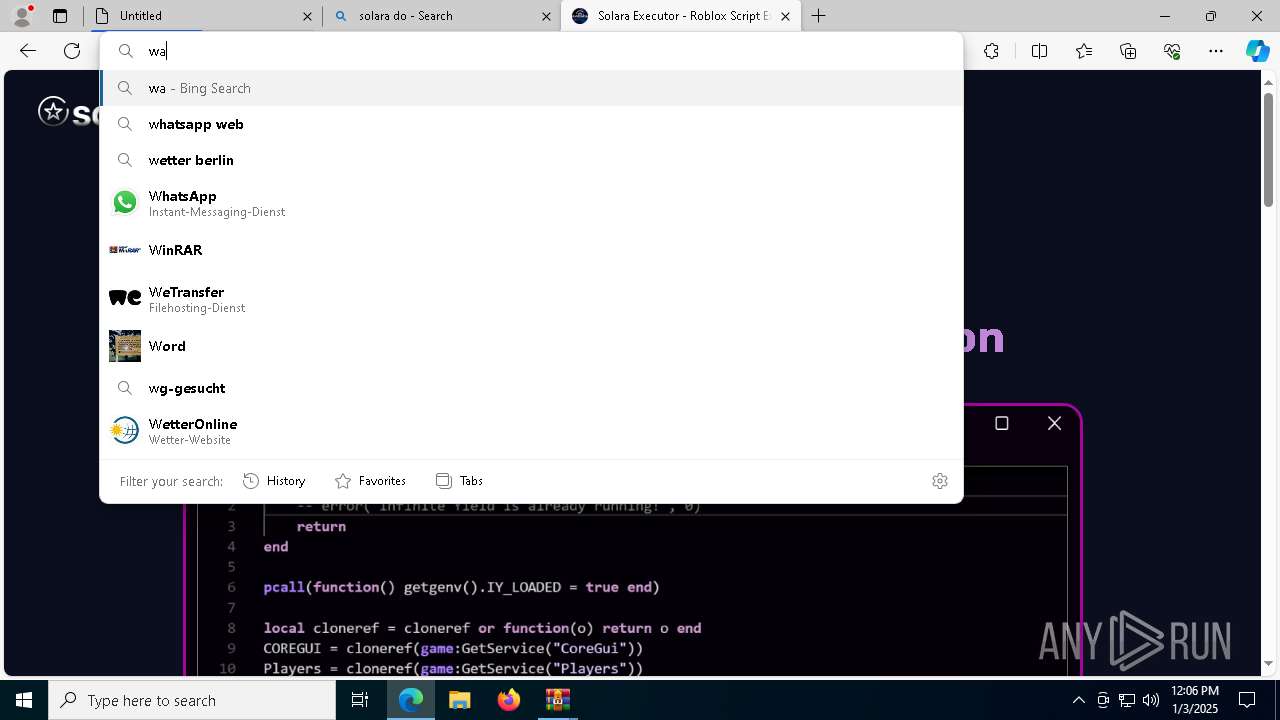The width and height of the screenshot is (1280, 720).
Task: Toggle split screen view
Action: point(1039,51)
